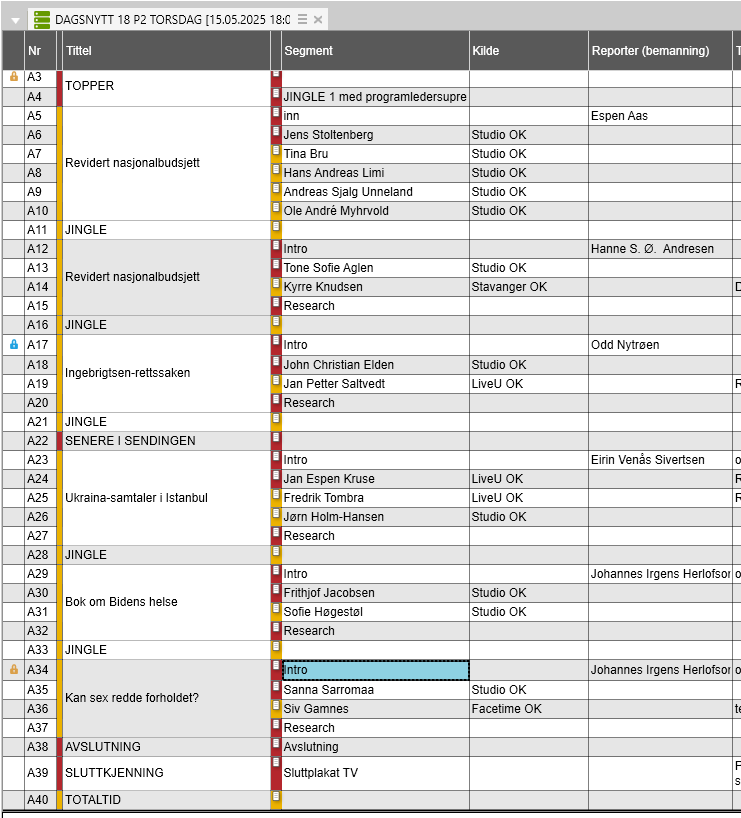The image size is (741, 818).
Task: Click the script icon for Sanna Sarromaa
Action: point(277,686)
